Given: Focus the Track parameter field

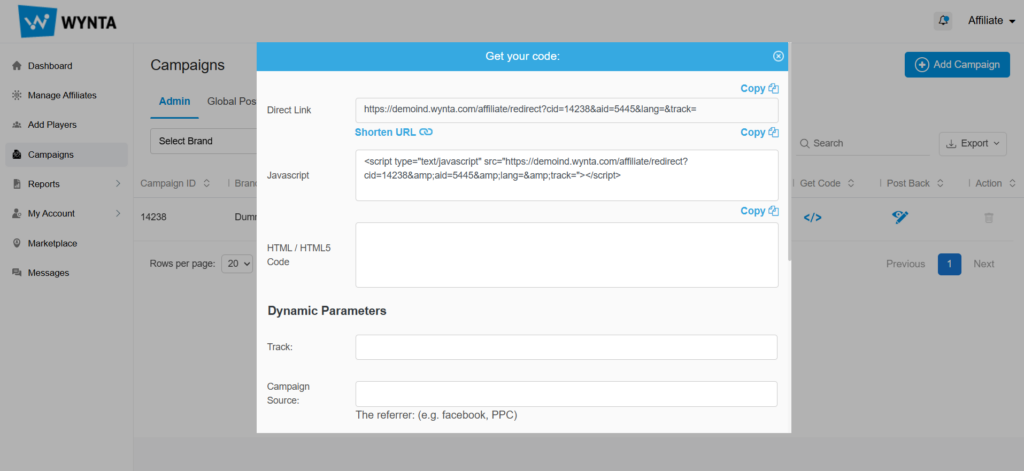Looking at the screenshot, I should (x=566, y=347).
